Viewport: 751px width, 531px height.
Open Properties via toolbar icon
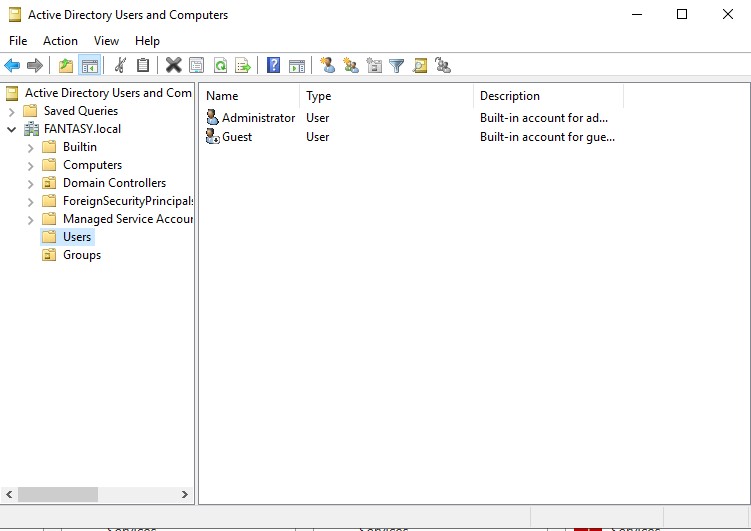click(x=196, y=65)
